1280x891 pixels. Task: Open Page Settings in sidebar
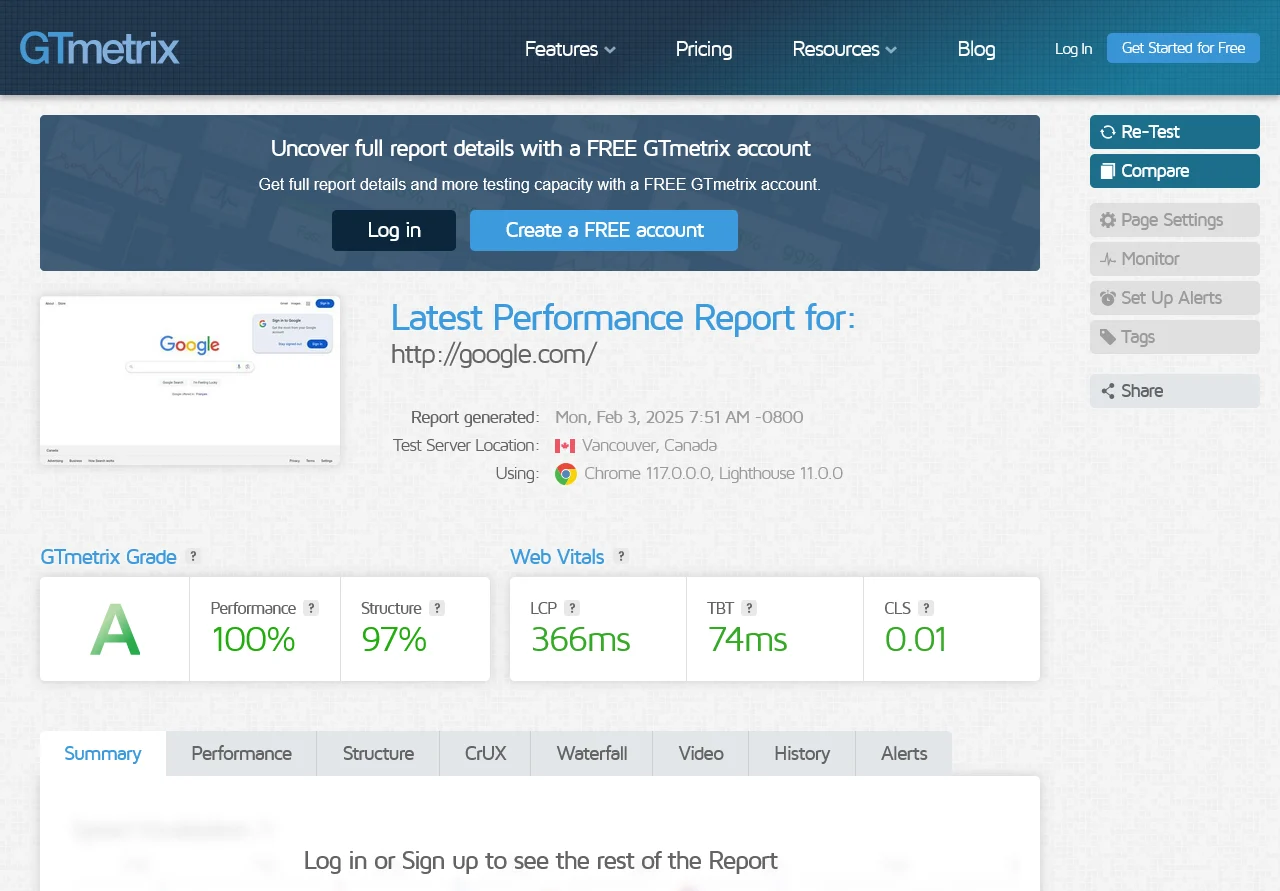[x=1175, y=220]
